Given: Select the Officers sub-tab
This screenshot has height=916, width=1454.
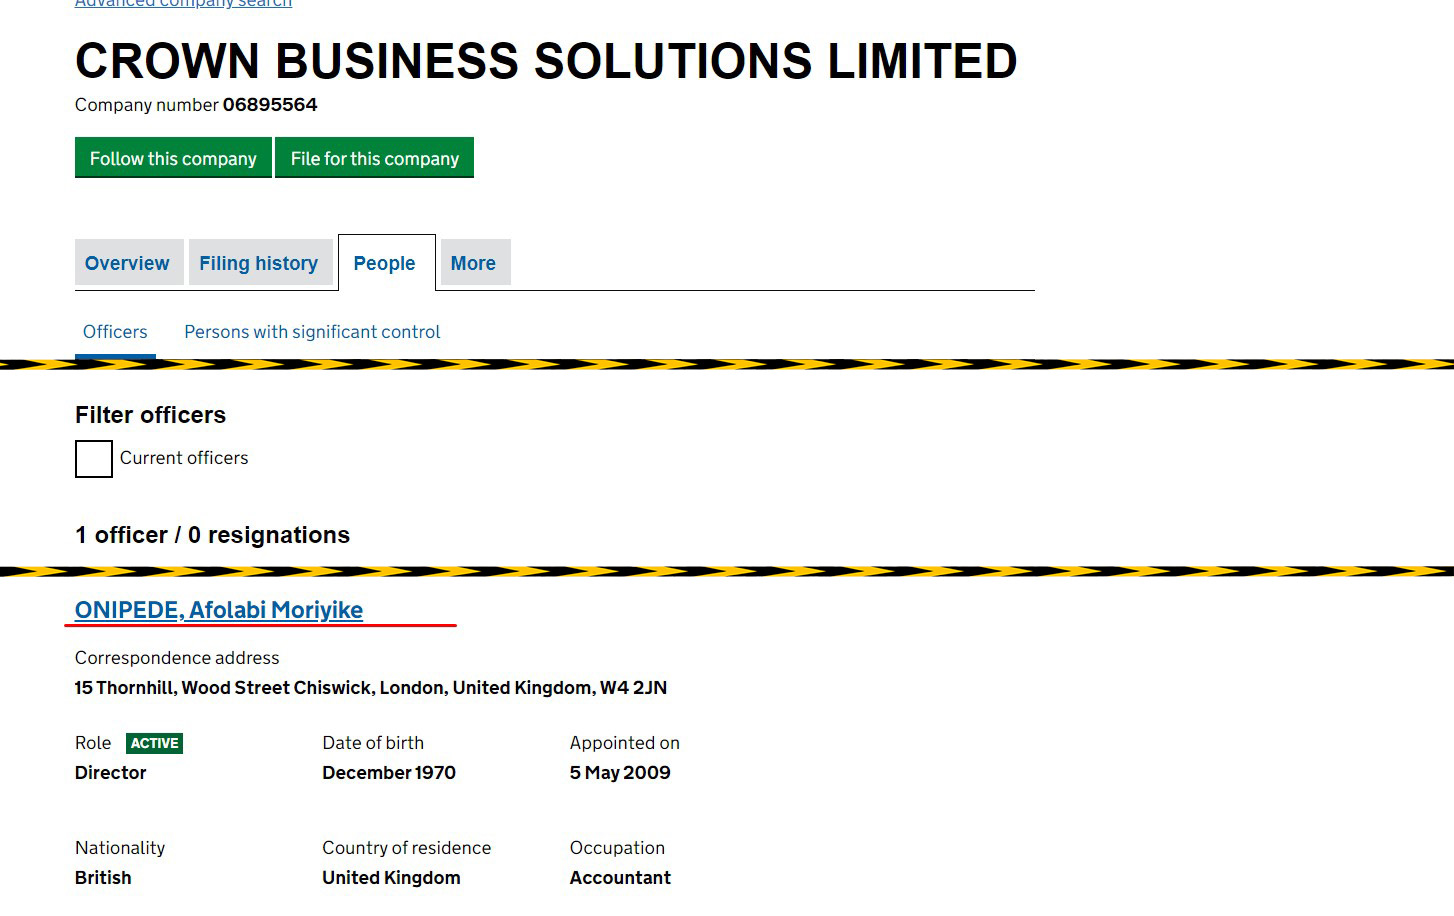Looking at the screenshot, I should [x=115, y=332].
